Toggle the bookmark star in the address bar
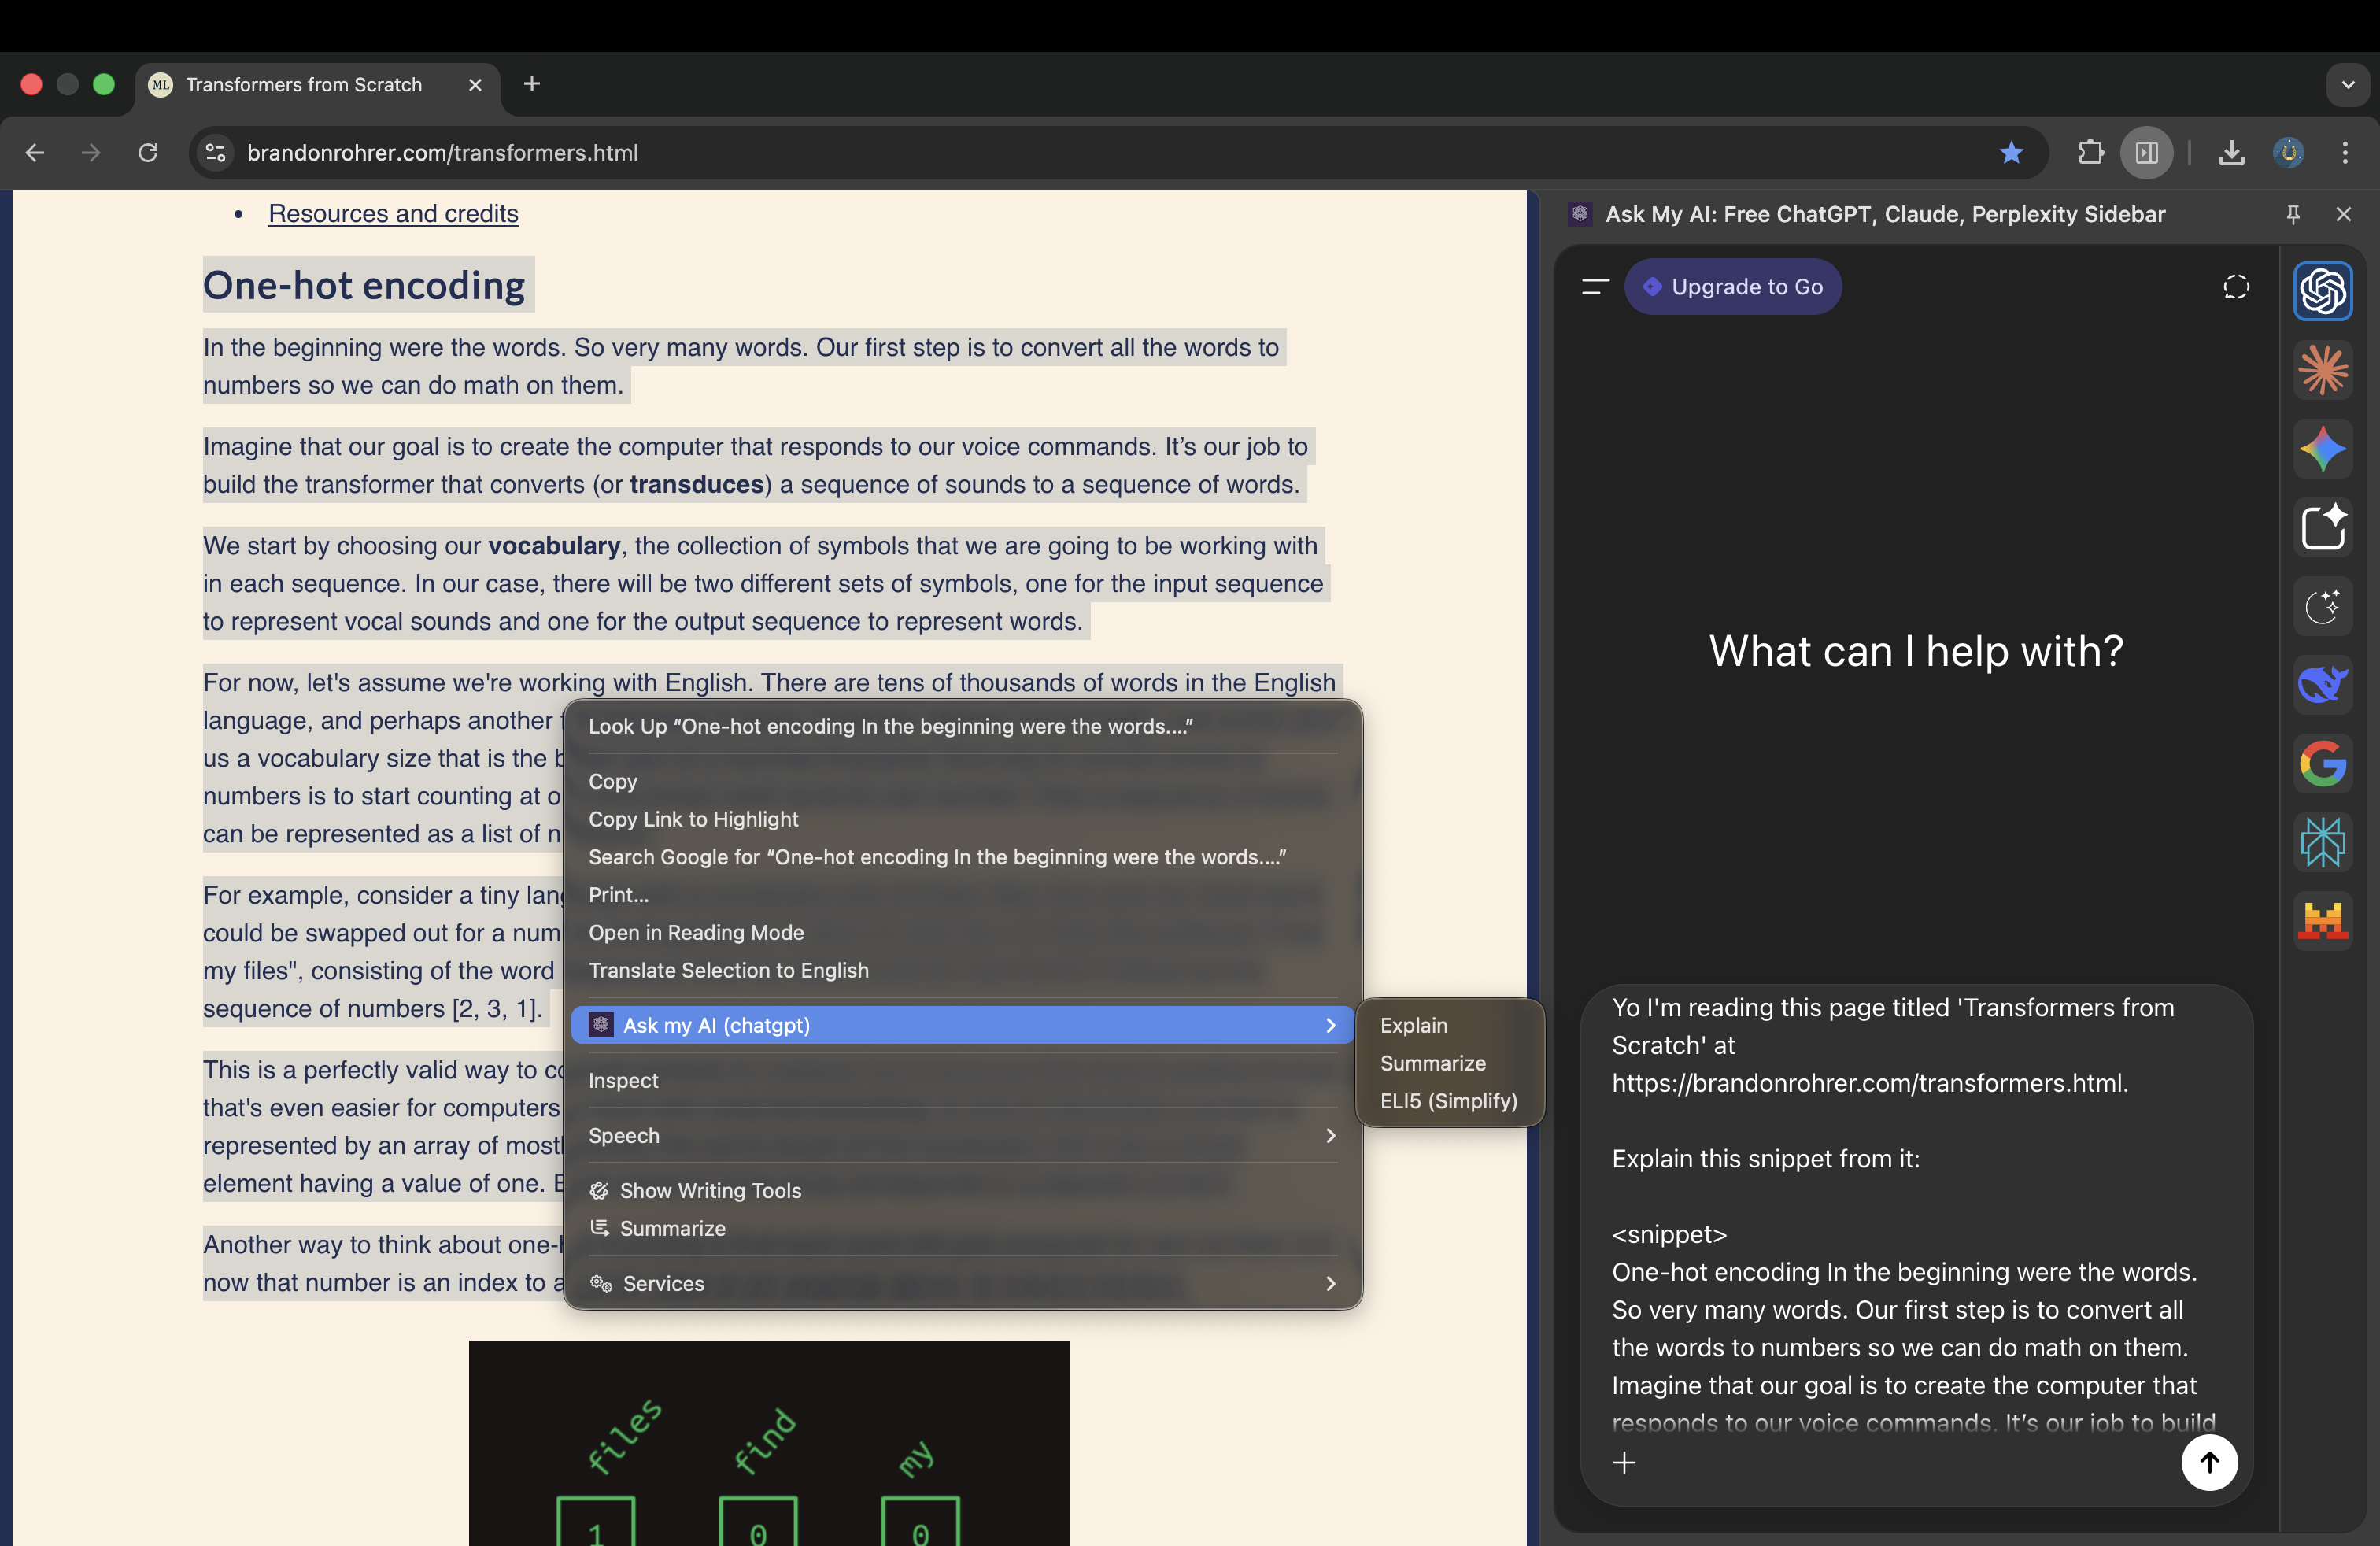This screenshot has height=1546, width=2380. 2011,153
